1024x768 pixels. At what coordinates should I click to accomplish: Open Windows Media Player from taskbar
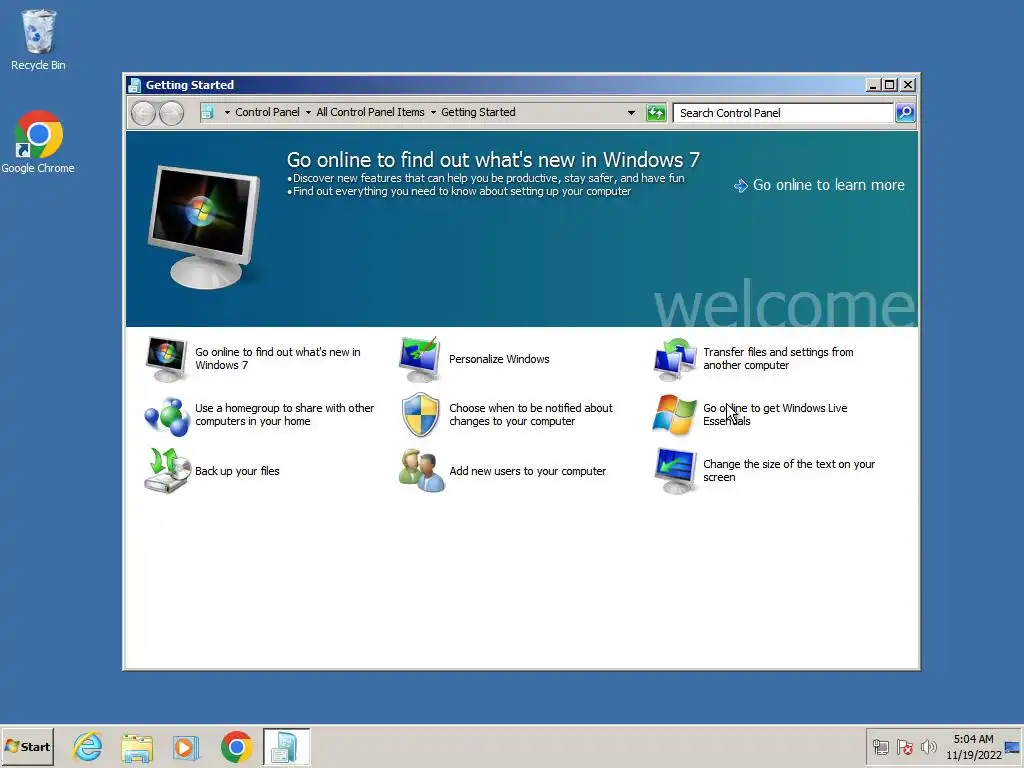[185, 747]
